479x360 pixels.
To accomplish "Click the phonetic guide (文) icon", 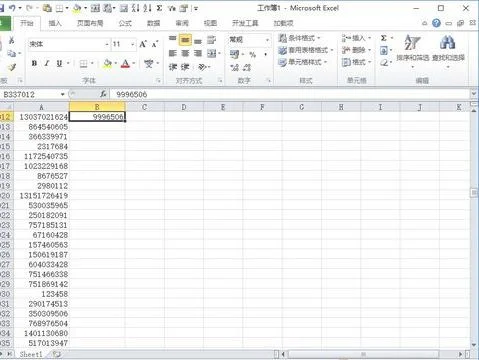I will (149, 63).
